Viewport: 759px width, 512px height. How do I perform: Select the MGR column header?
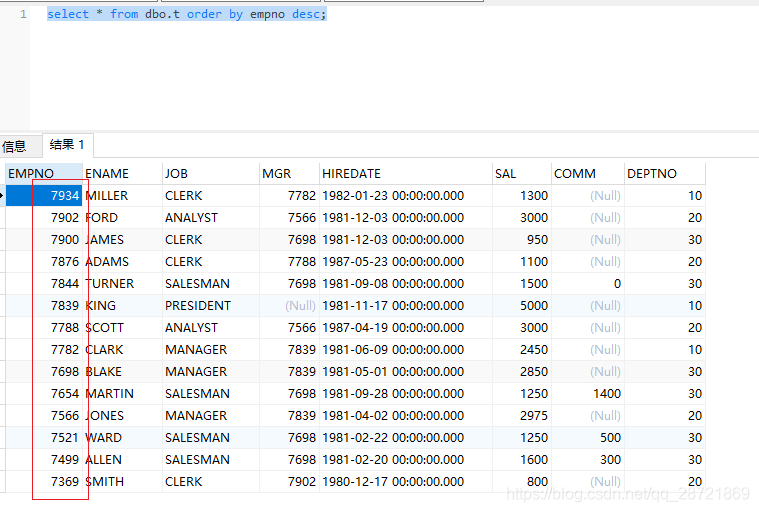(289, 173)
